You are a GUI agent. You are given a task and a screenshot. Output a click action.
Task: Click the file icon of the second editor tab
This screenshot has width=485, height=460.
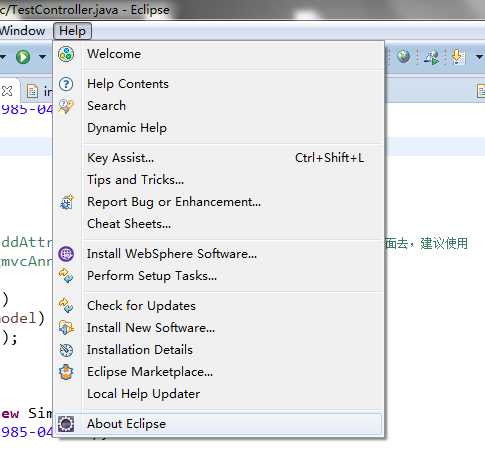(32, 91)
